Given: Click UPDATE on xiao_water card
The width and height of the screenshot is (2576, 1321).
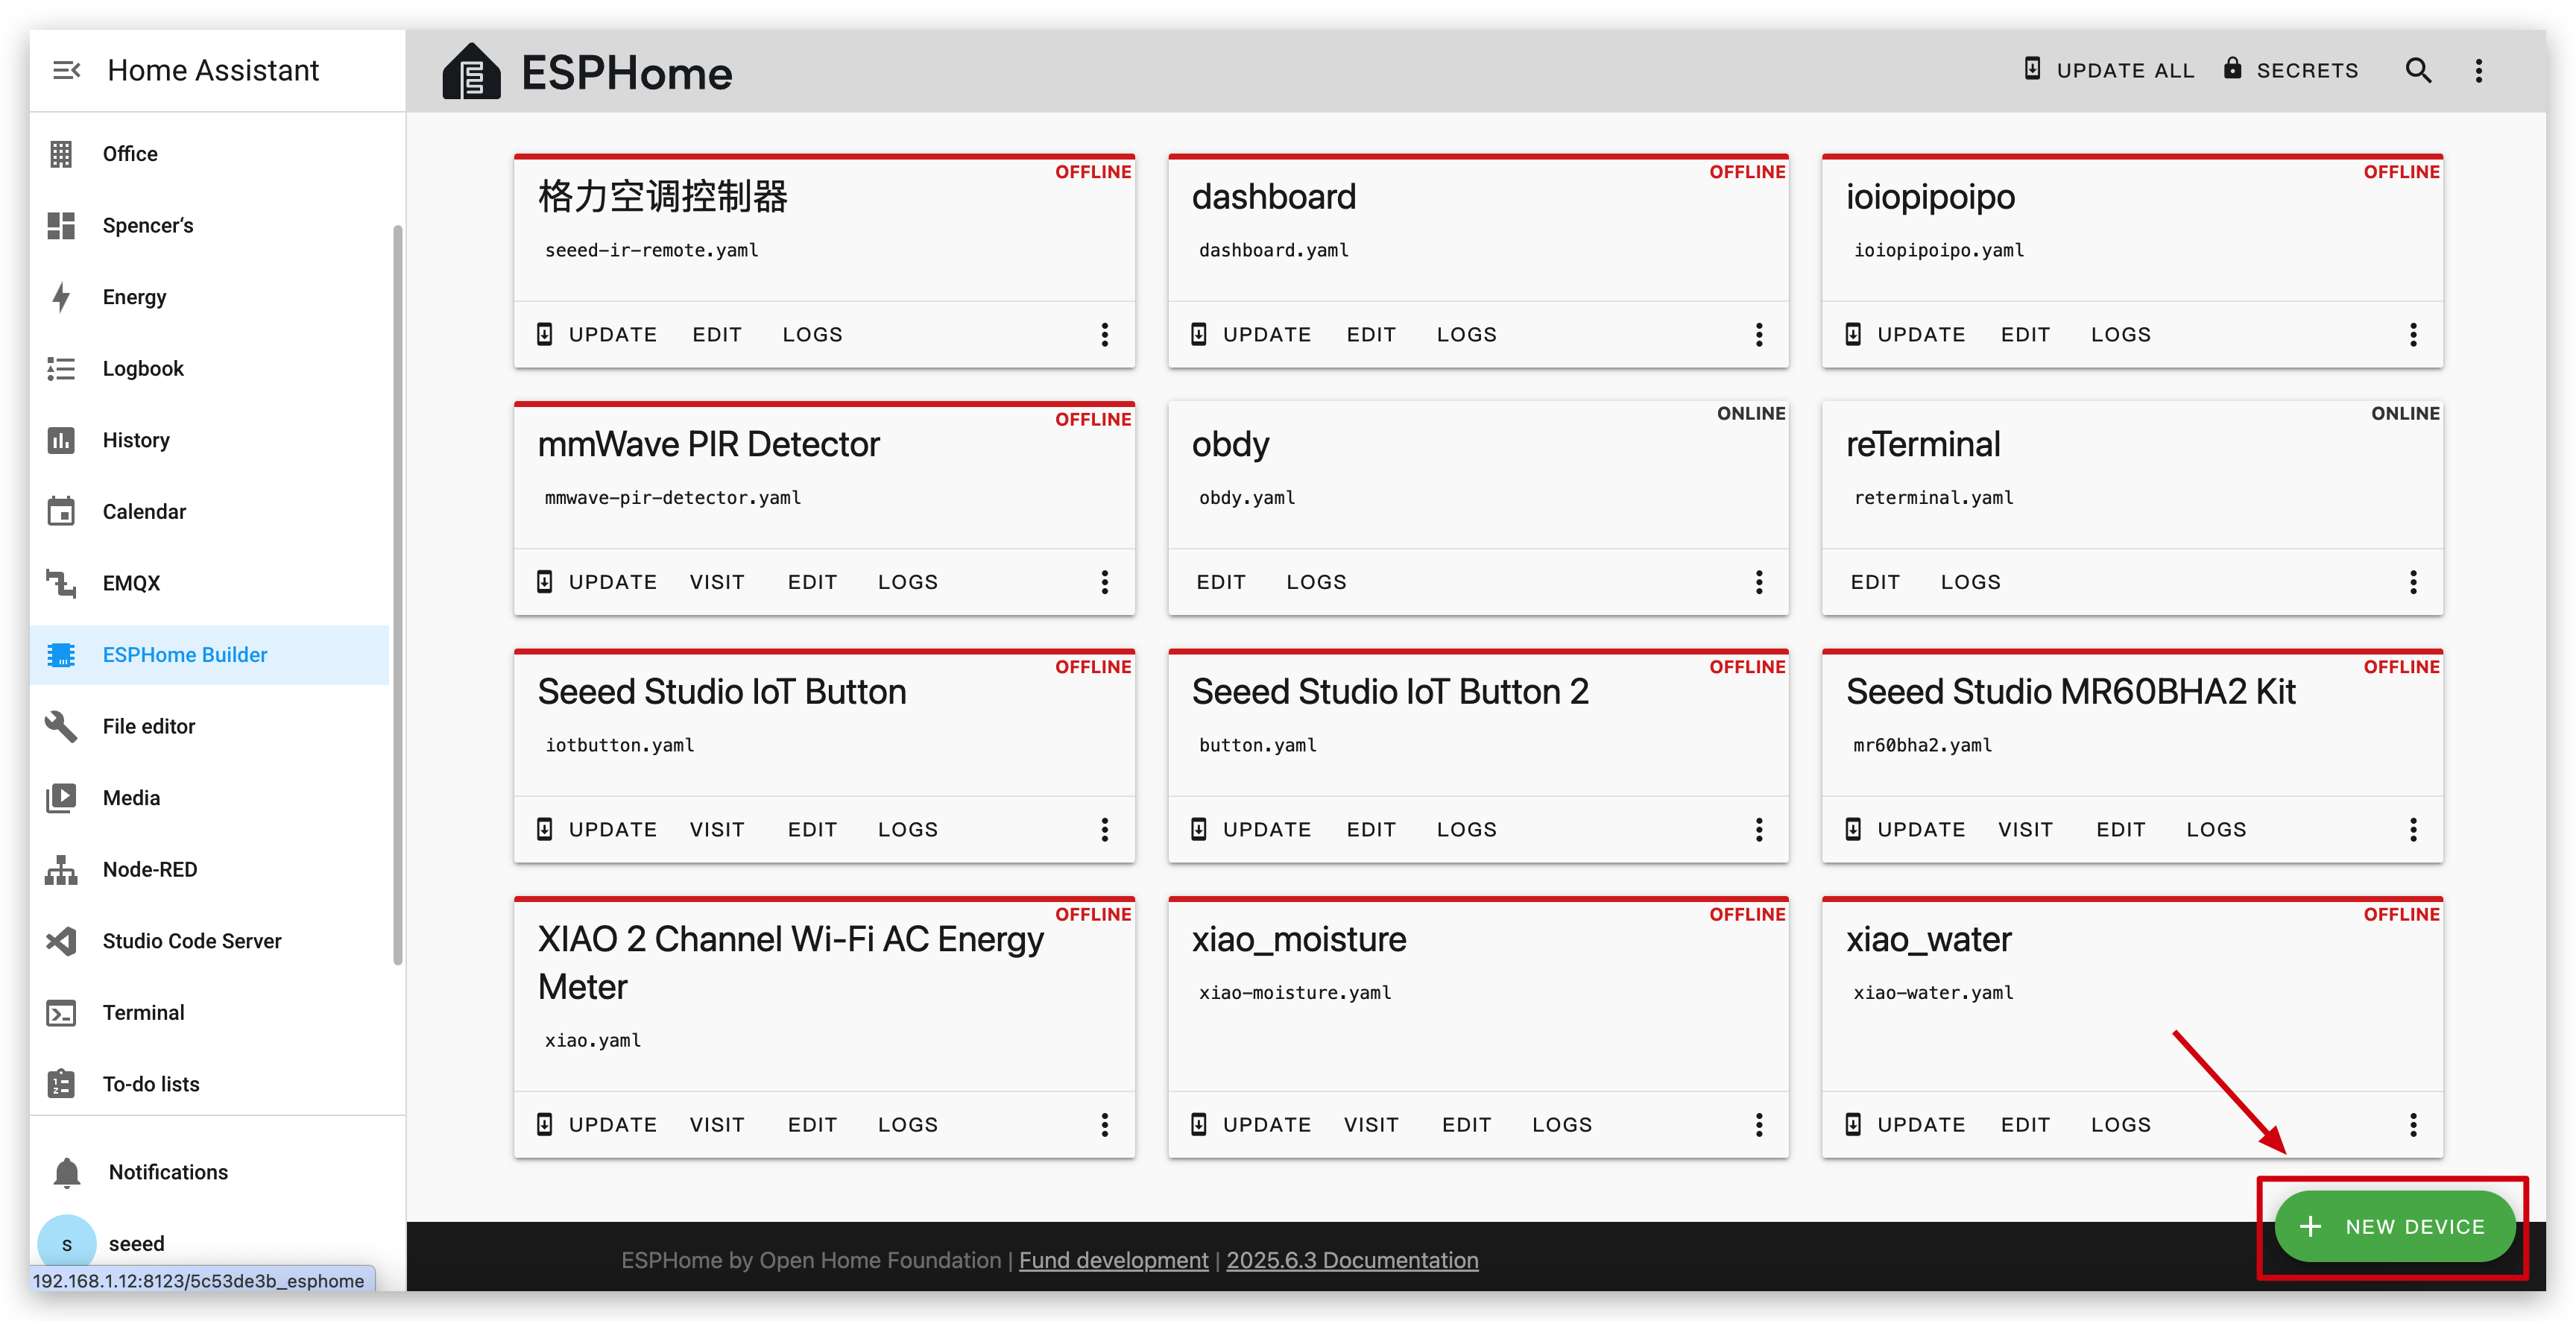Looking at the screenshot, I should tap(1905, 1125).
